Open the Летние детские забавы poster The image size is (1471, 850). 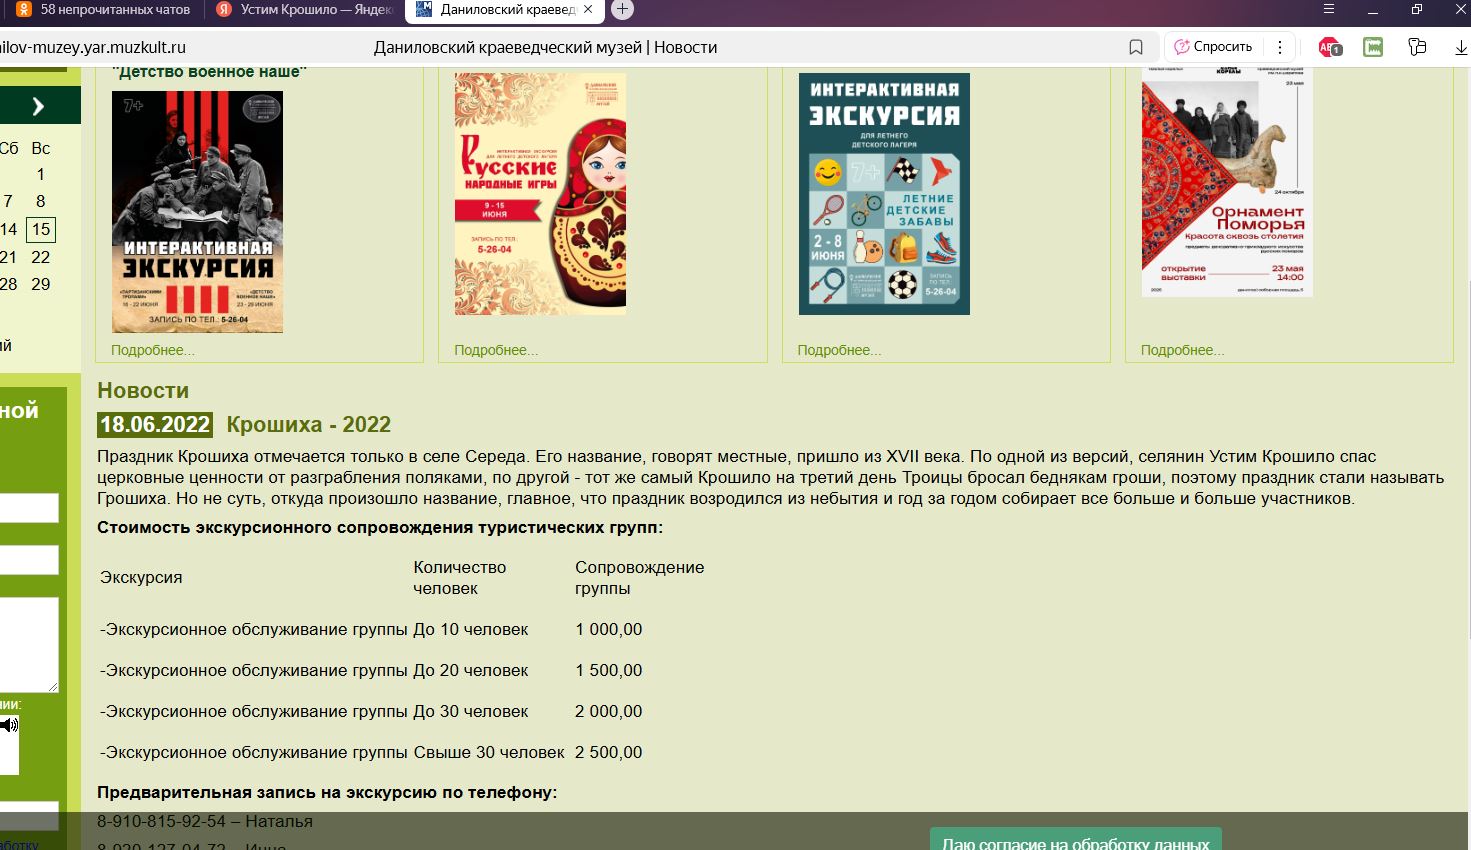pyautogui.click(x=884, y=194)
